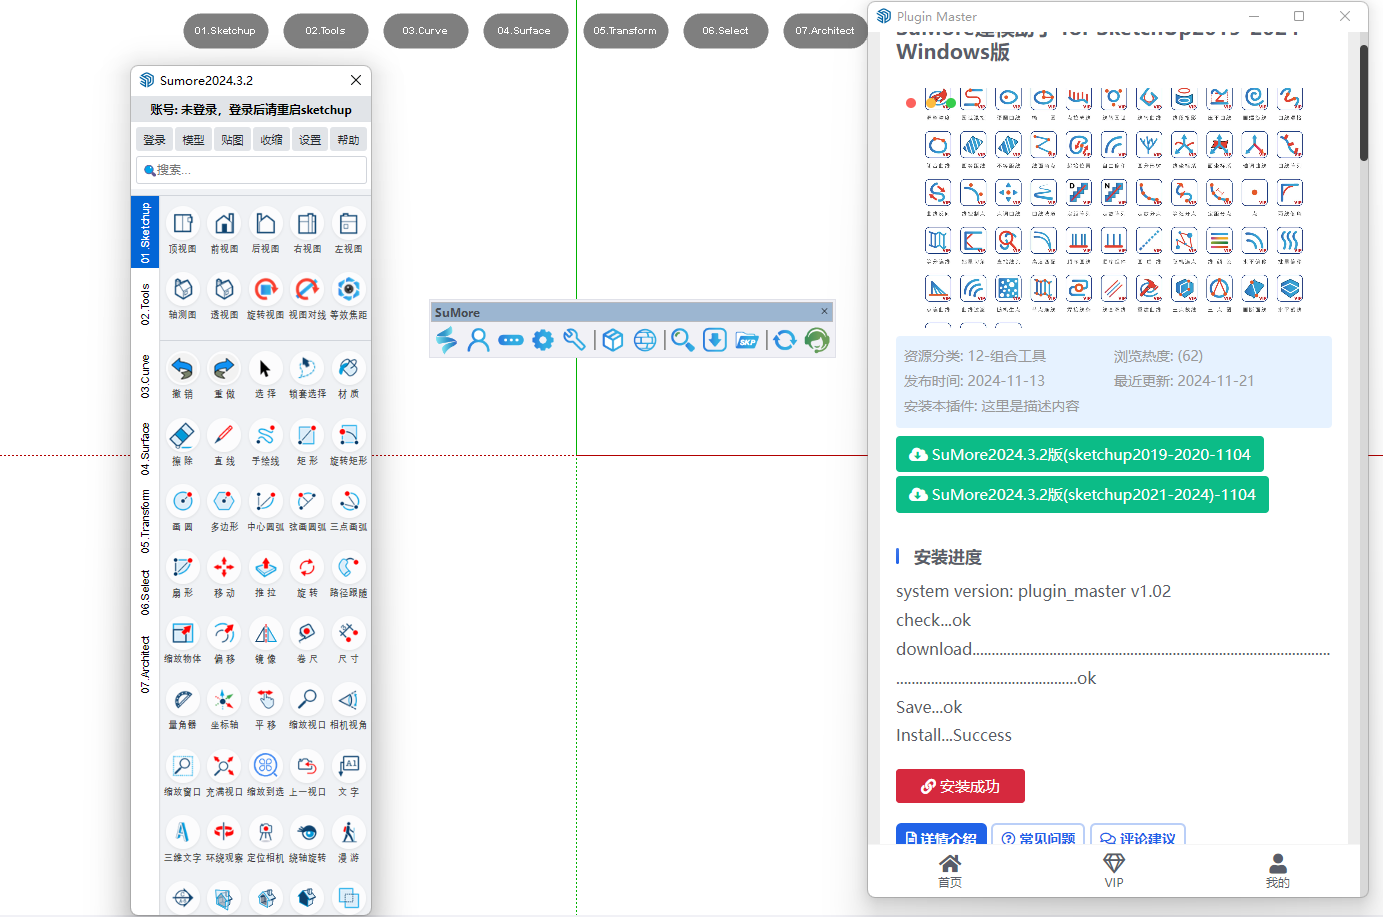Click the red 安装成功 button
Screen dimensions: 1383x917
[960, 786]
